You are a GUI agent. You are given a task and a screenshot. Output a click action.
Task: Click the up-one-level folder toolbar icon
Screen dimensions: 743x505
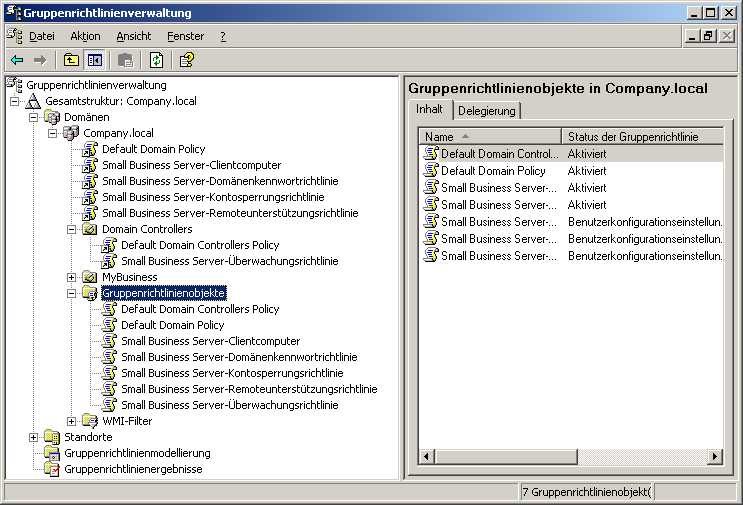pos(71,60)
